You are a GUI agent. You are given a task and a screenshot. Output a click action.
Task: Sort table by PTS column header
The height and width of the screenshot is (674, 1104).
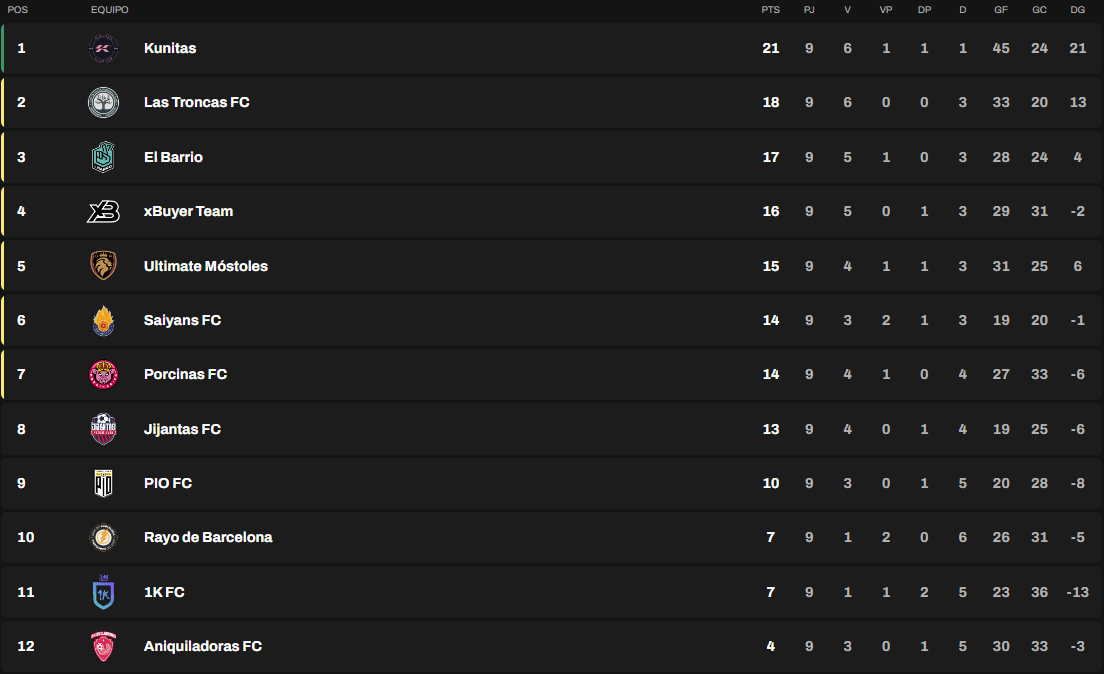click(770, 10)
